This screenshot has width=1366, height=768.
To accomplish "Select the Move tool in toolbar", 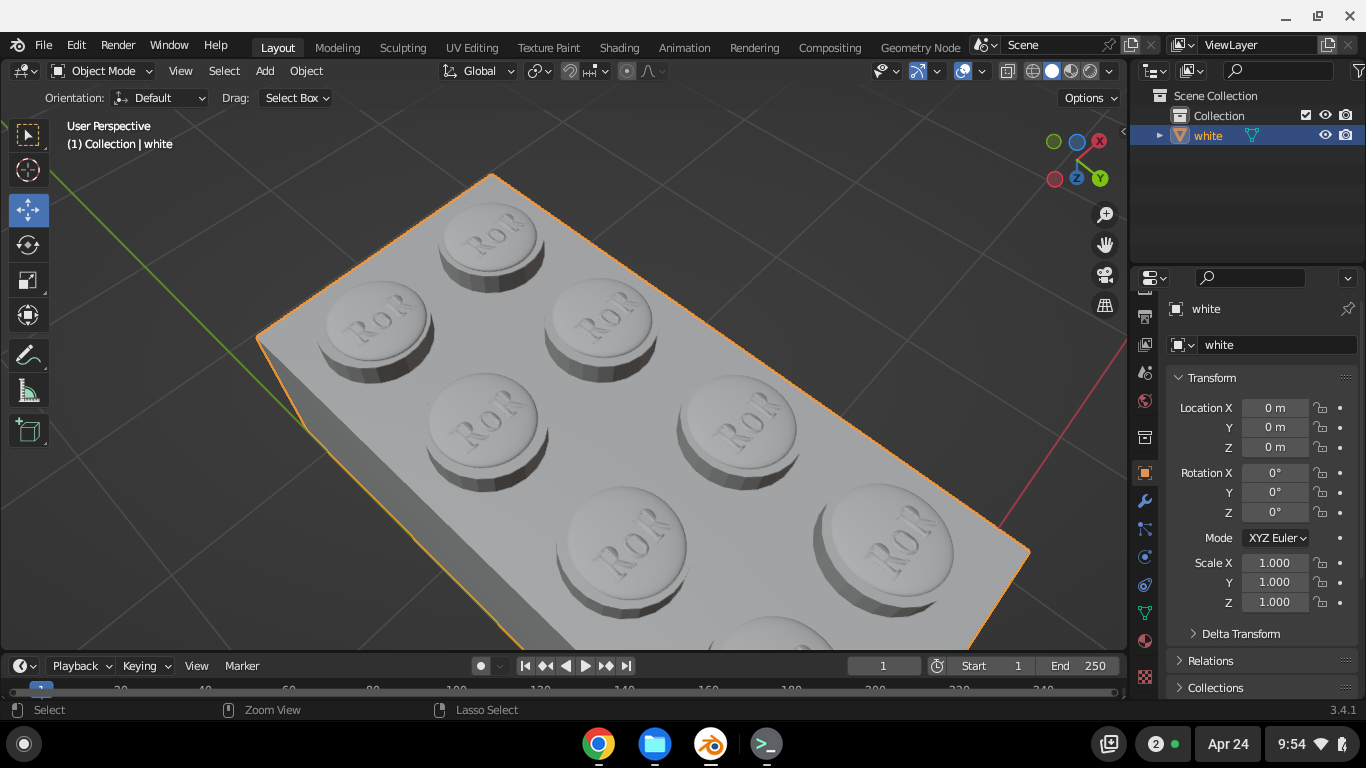I will point(28,210).
